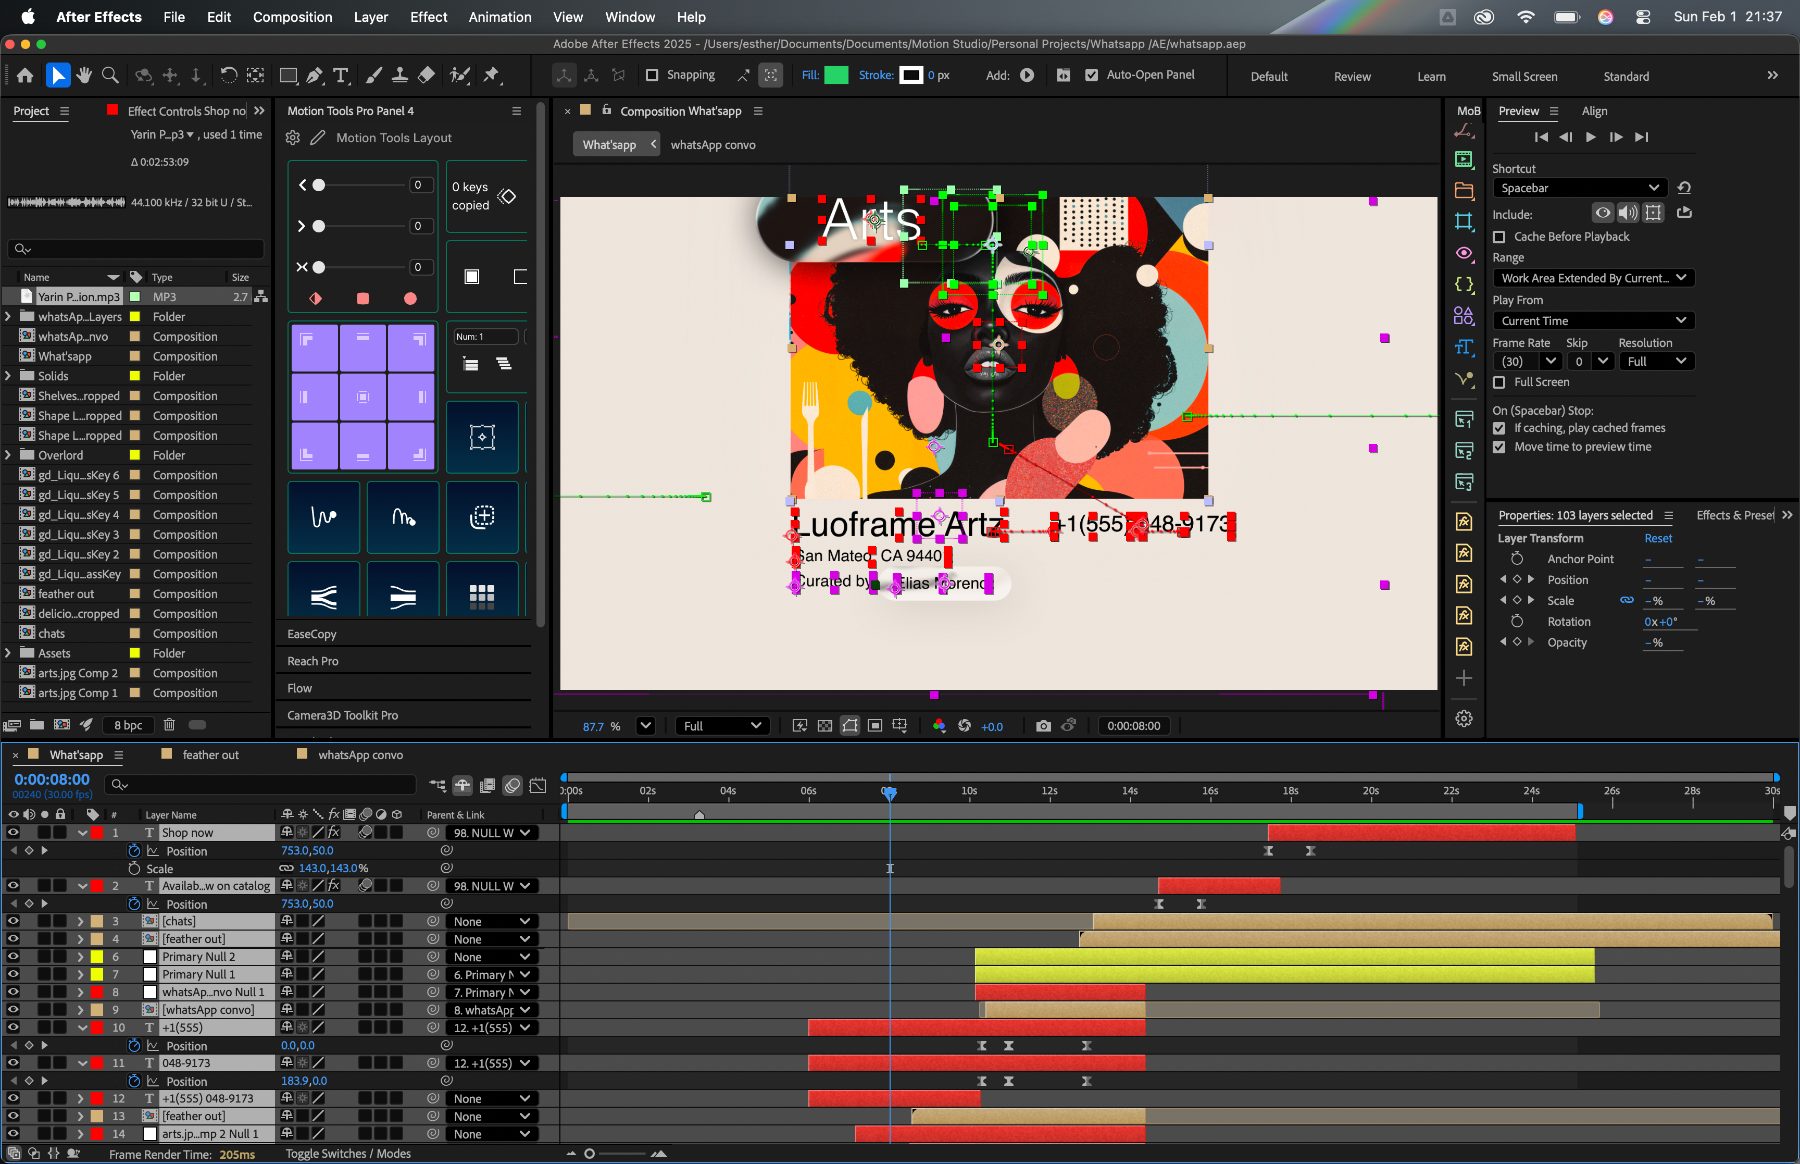Select the Eraser tool
Image resolution: width=1800 pixels, height=1164 pixels.
pos(426,75)
